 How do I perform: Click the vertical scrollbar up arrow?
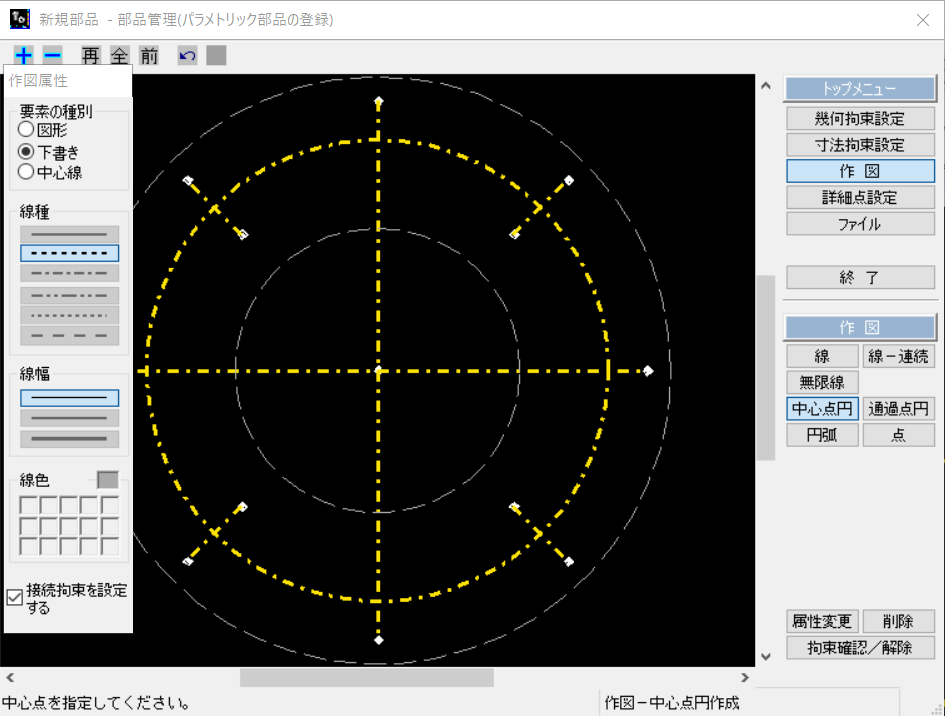tap(765, 86)
